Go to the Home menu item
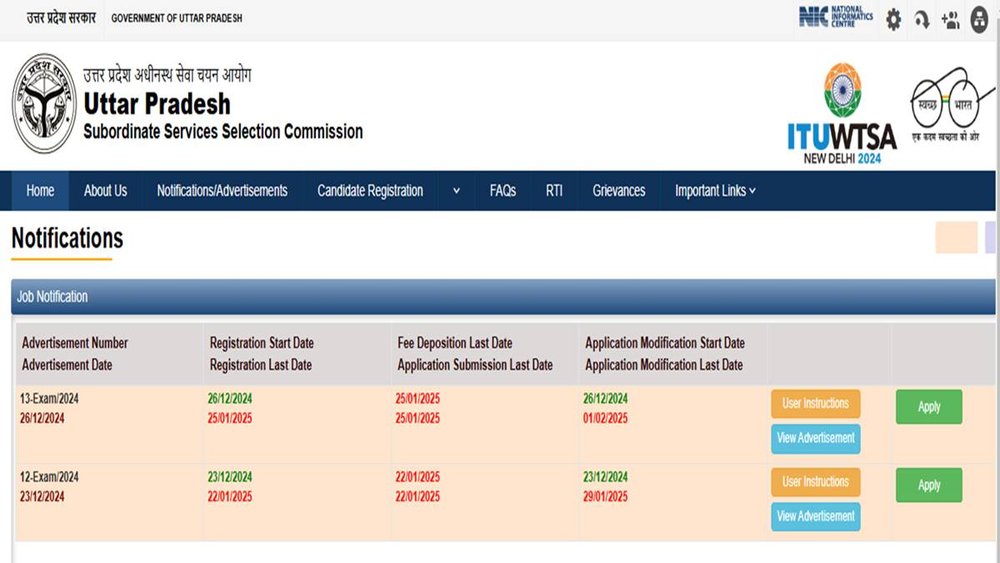 pos(40,191)
